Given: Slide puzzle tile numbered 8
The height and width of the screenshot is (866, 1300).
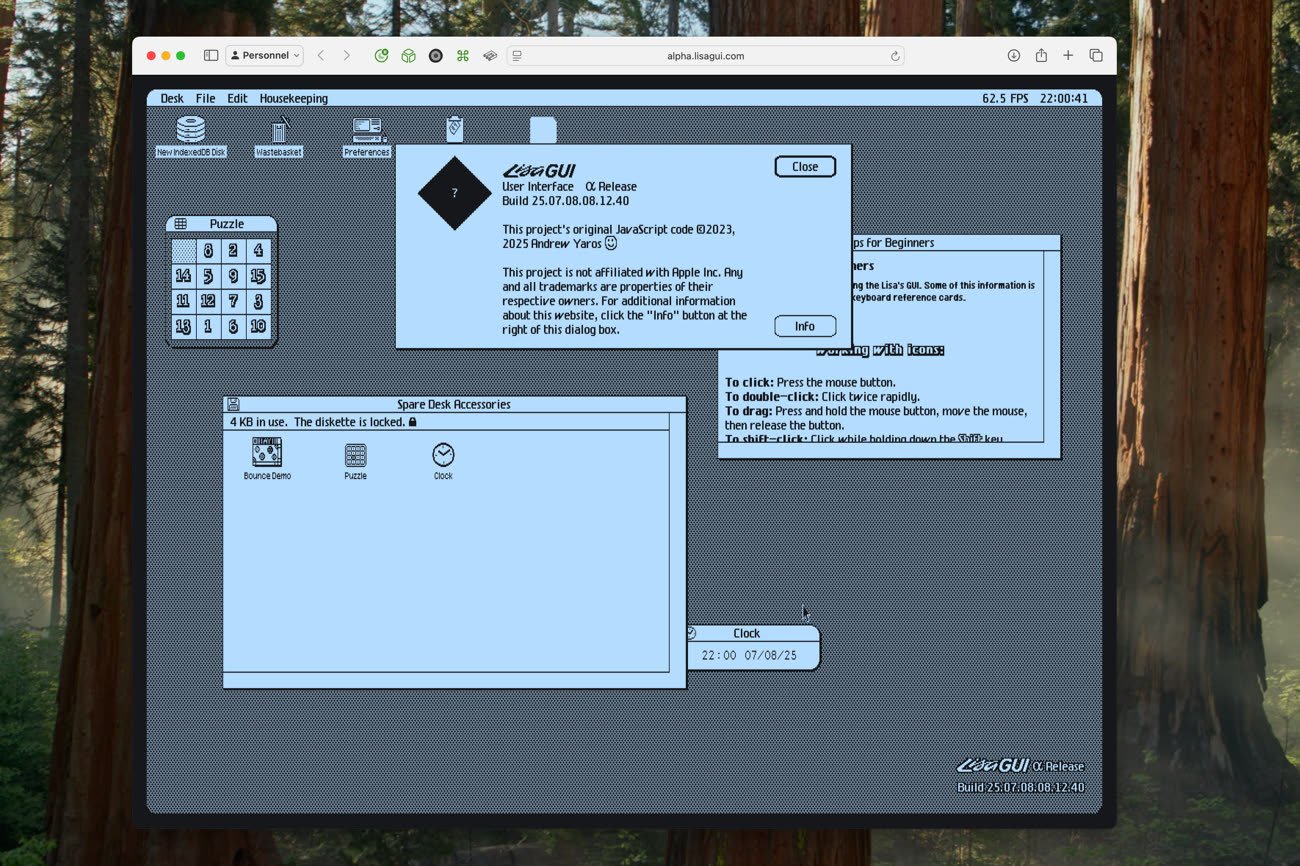Looking at the screenshot, I should (x=208, y=251).
